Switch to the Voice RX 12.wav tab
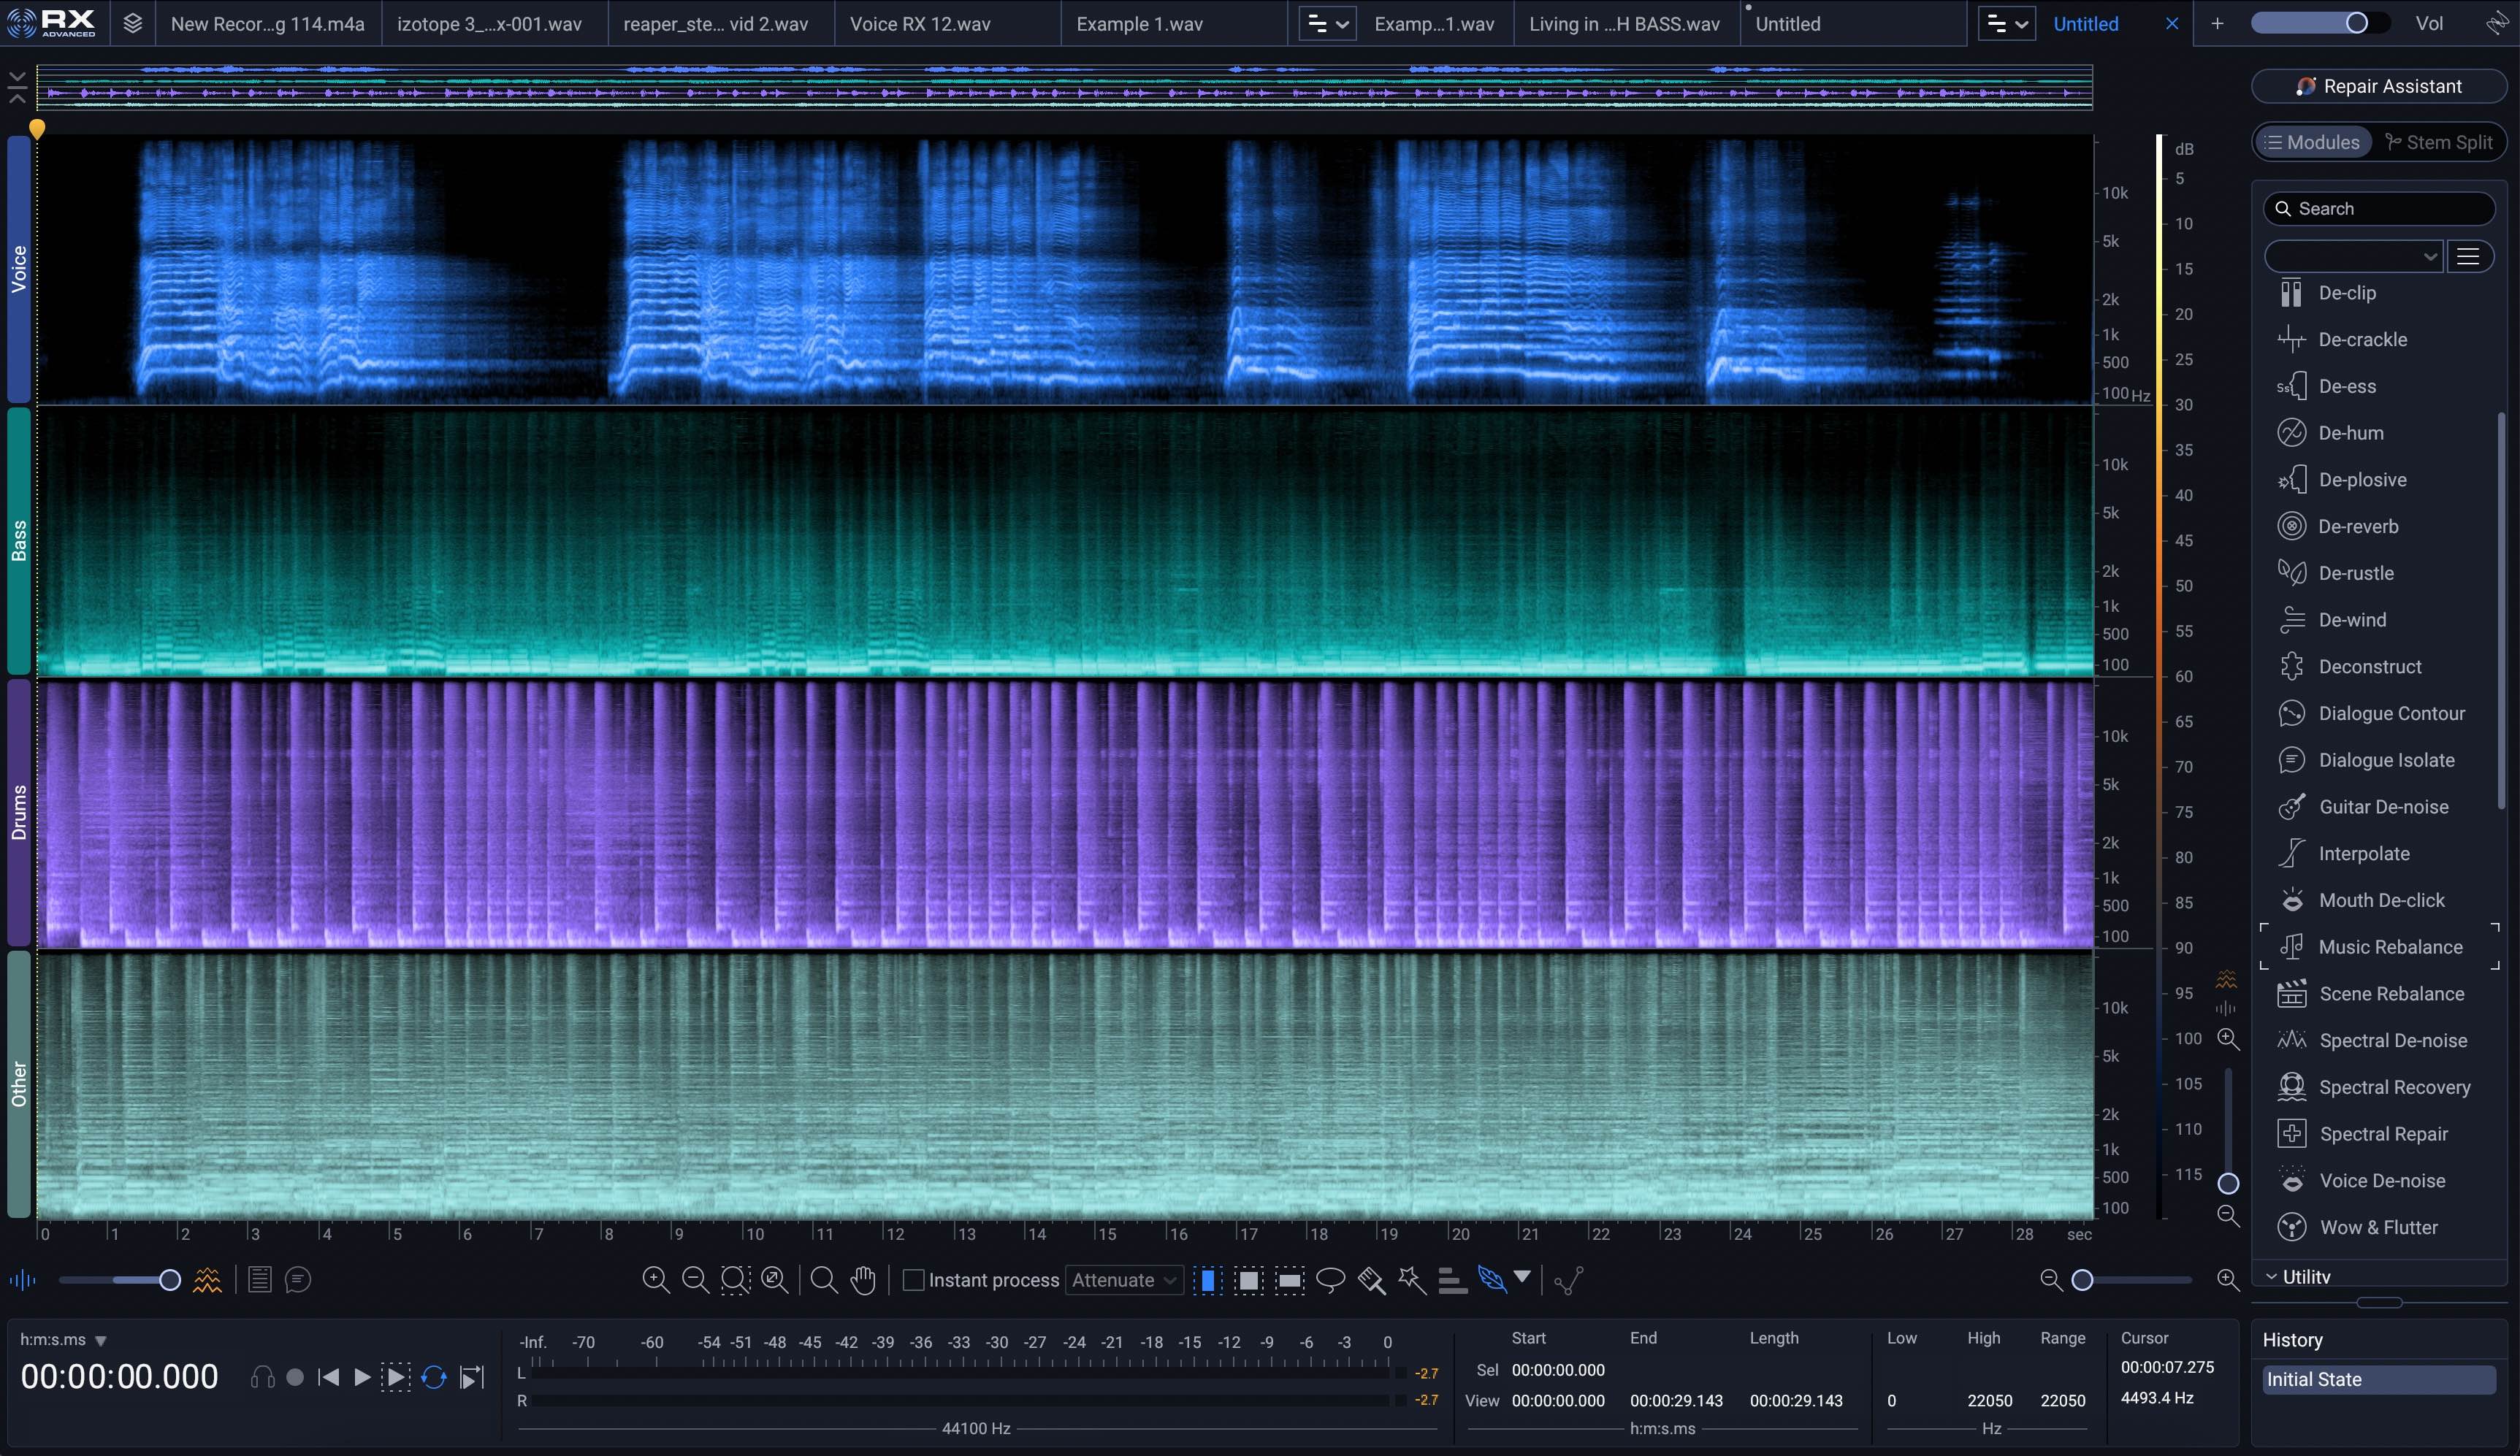The height and width of the screenshot is (1456, 2520). 919,24
